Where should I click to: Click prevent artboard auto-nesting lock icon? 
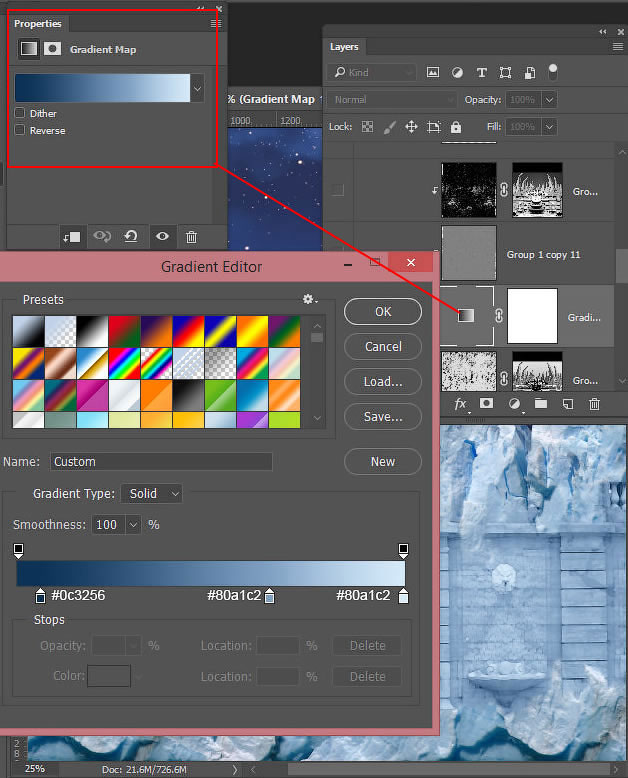[x=434, y=127]
